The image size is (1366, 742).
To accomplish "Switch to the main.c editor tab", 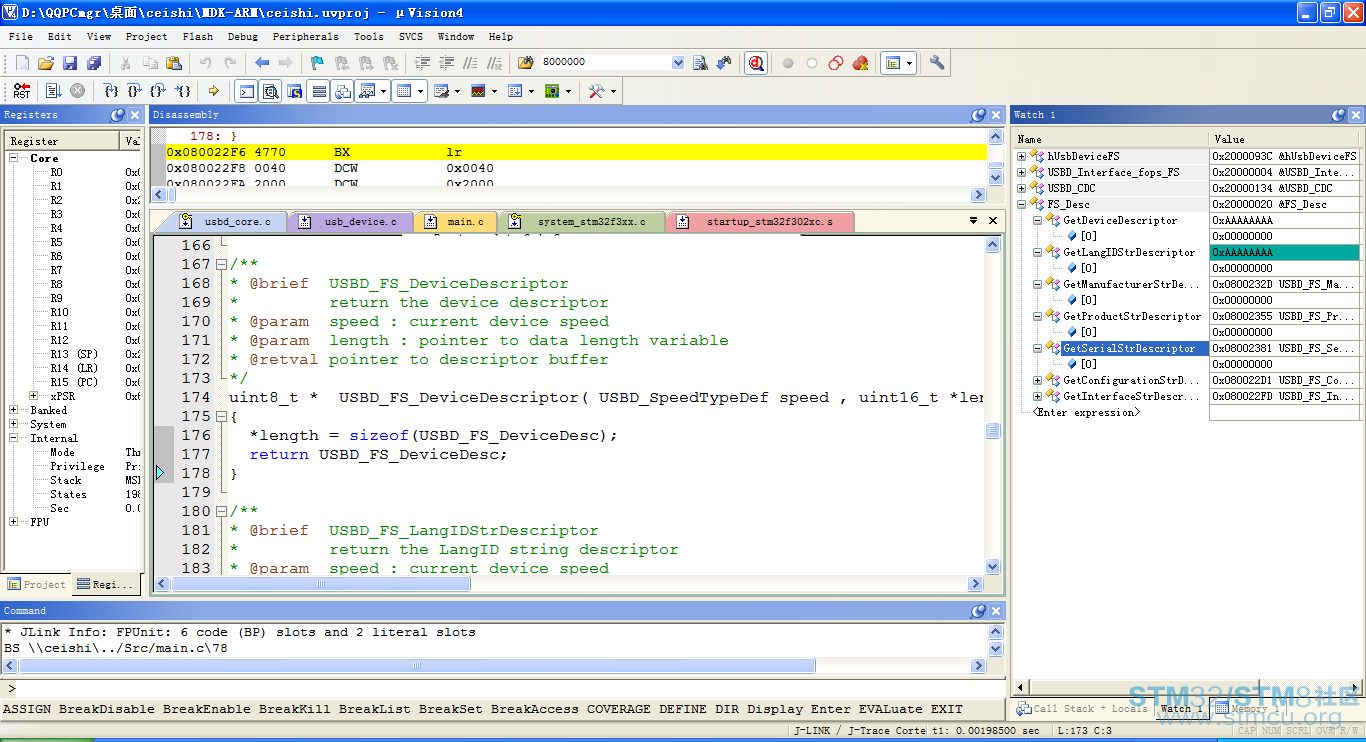I will pyautogui.click(x=455, y=221).
